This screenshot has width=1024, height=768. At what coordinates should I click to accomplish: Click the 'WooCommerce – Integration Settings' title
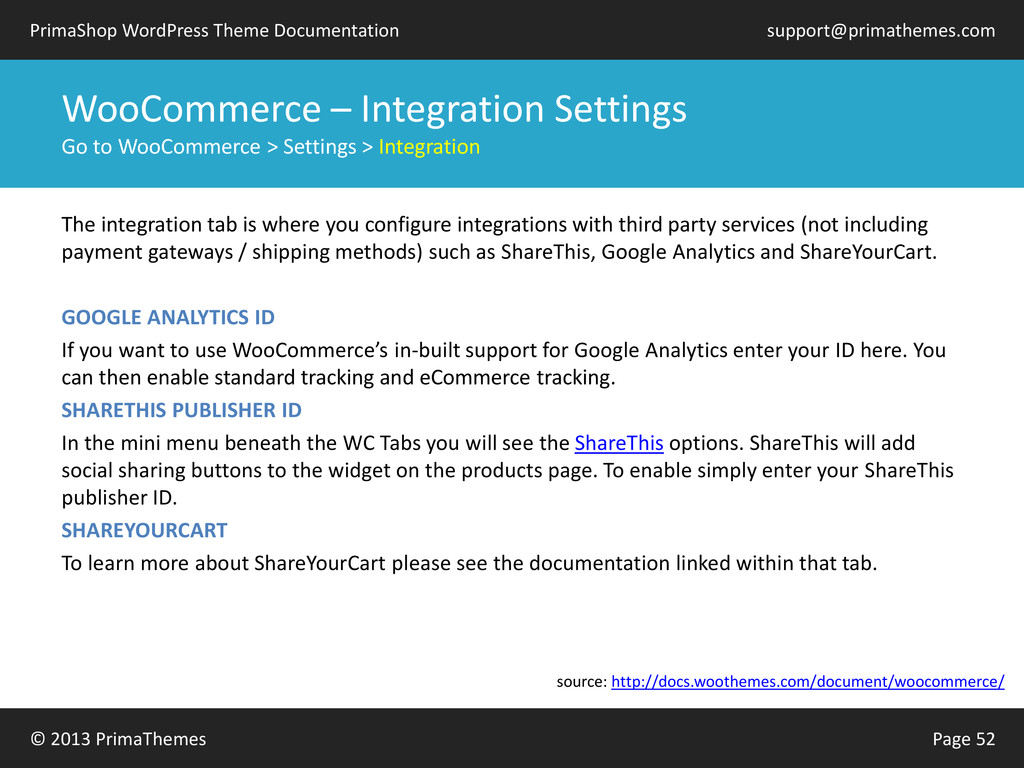374,108
